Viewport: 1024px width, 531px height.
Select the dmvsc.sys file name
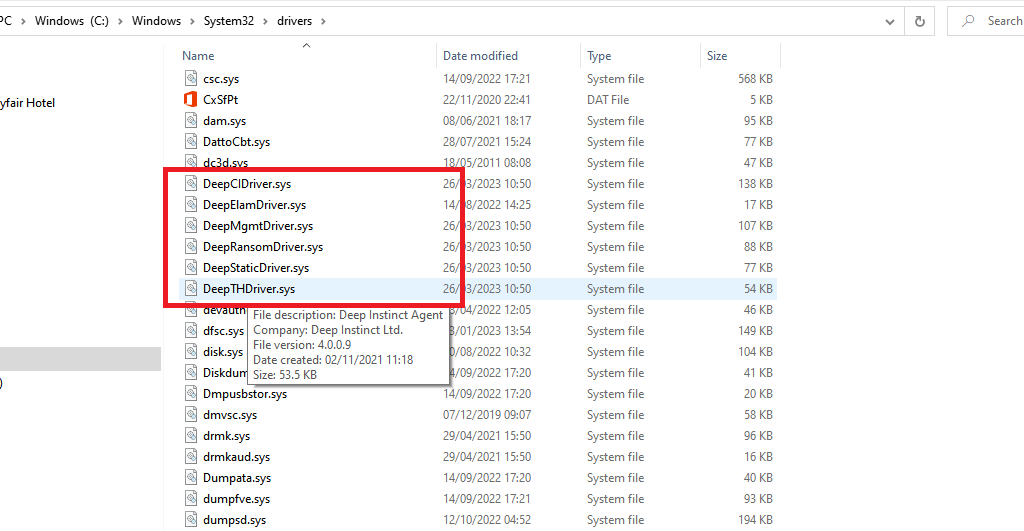(230, 415)
